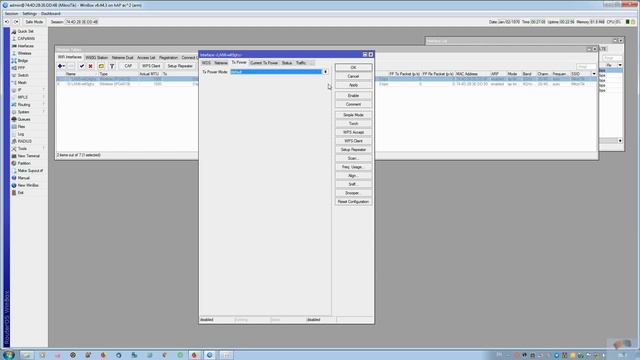Click Make Supout.rif in the sidebar
Viewport: 640px width, 360px height.
[x=30, y=171]
